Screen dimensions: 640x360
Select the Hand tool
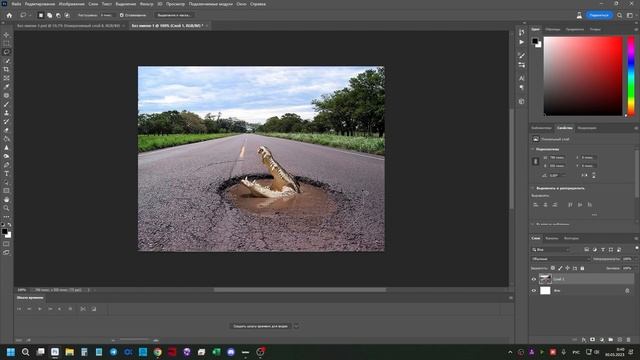click(x=6, y=200)
